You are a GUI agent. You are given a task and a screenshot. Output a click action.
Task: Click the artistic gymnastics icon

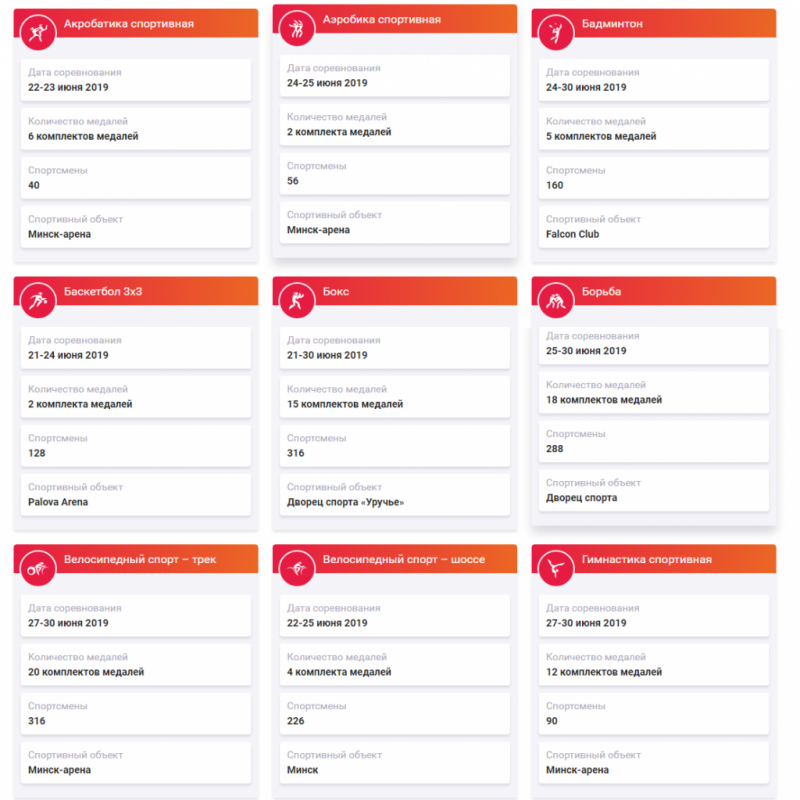pyautogui.click(x=556, y=568)
